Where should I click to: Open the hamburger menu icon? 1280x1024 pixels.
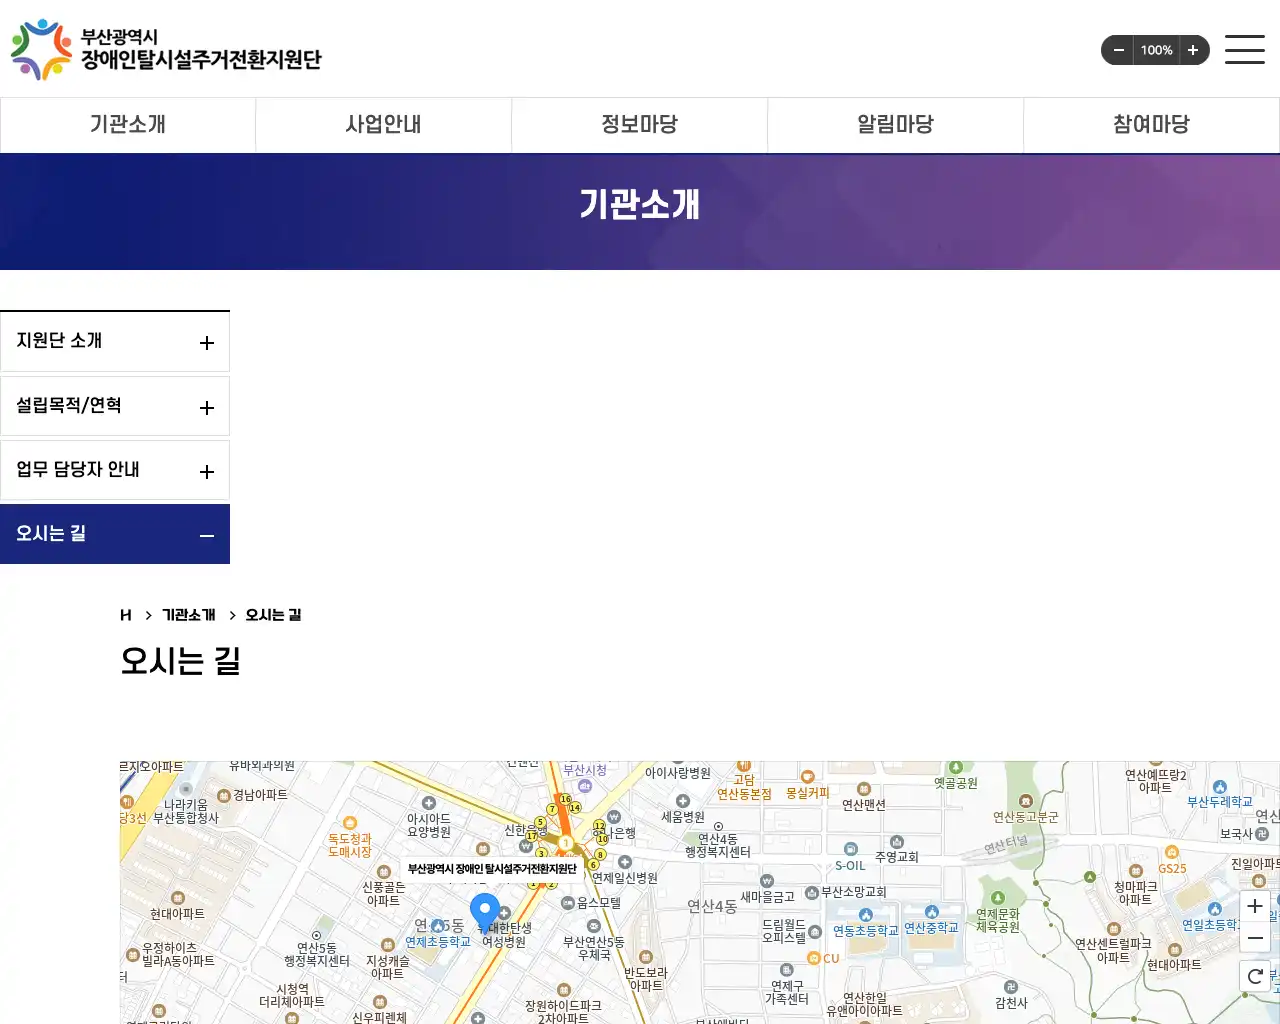click(x=1245, y=50)
